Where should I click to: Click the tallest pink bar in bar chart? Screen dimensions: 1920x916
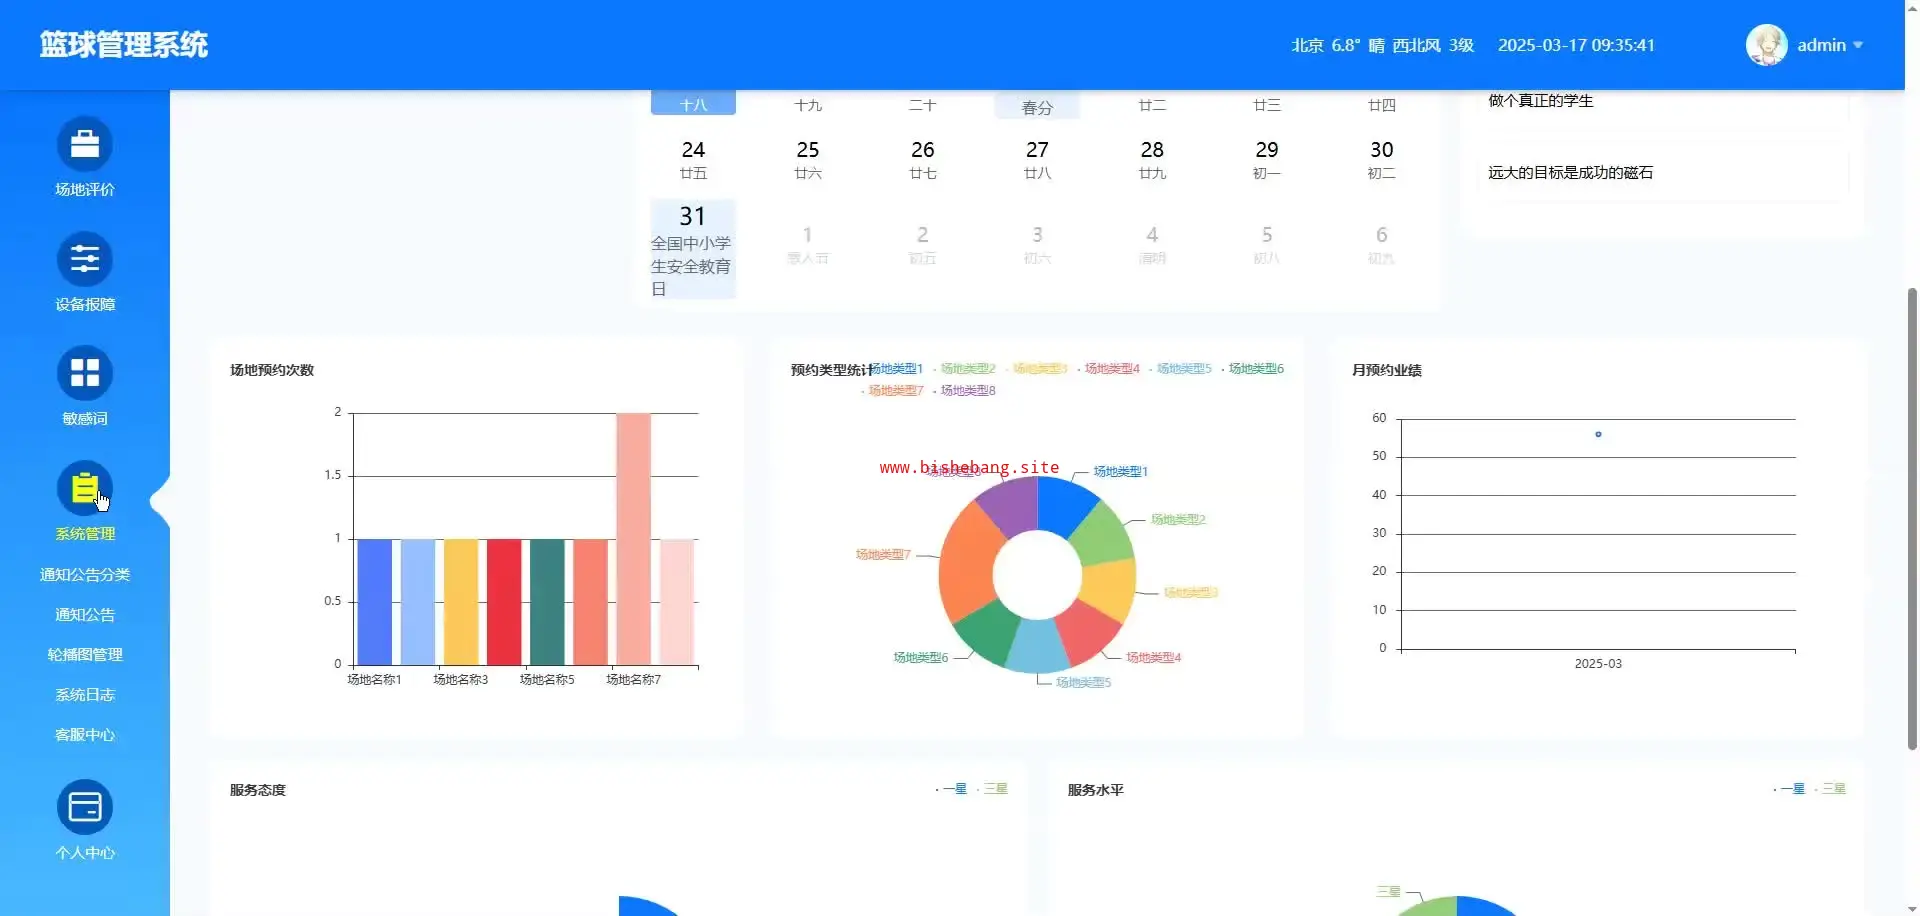point(633,538)
